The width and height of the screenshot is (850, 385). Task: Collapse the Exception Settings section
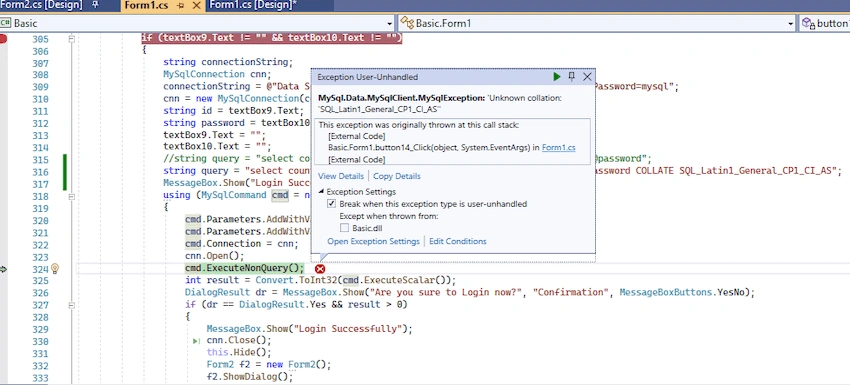tap(321, 191)
